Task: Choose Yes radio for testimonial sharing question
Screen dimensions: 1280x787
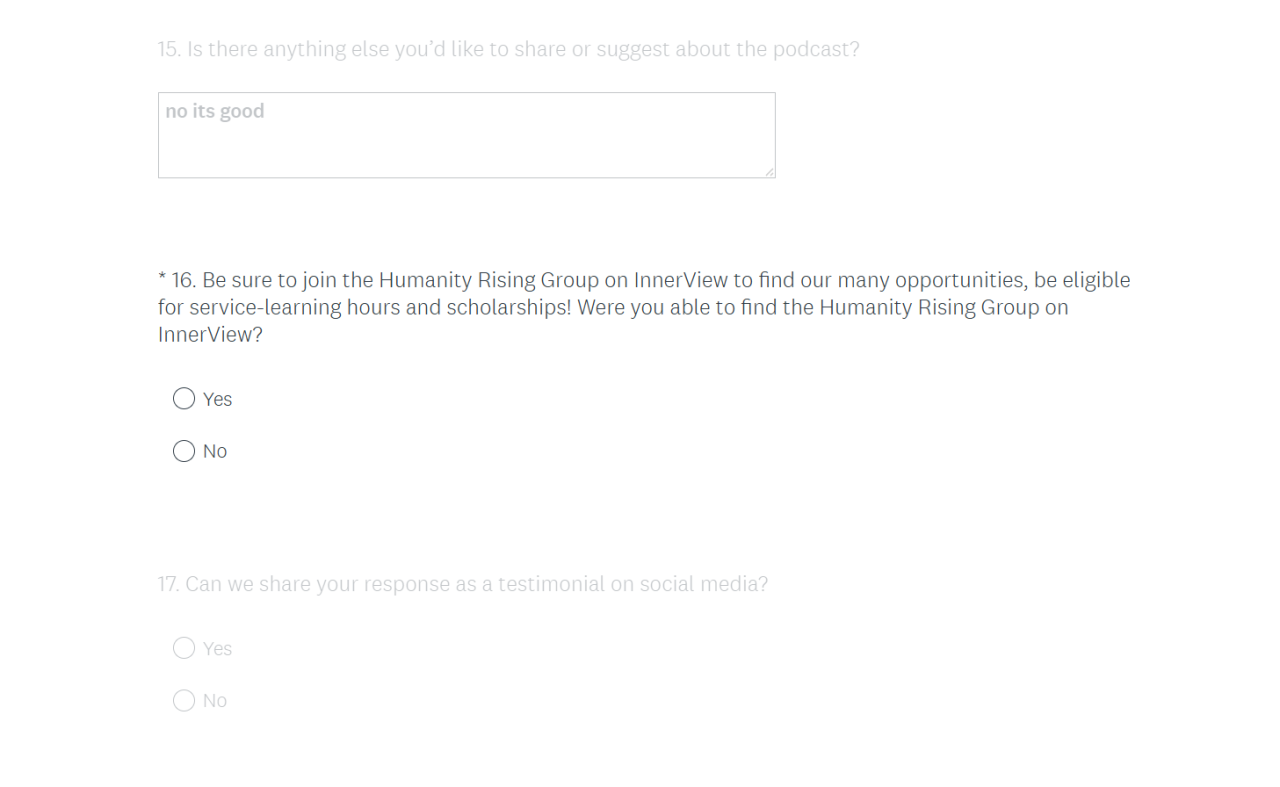Action: (x=184, y=648)
